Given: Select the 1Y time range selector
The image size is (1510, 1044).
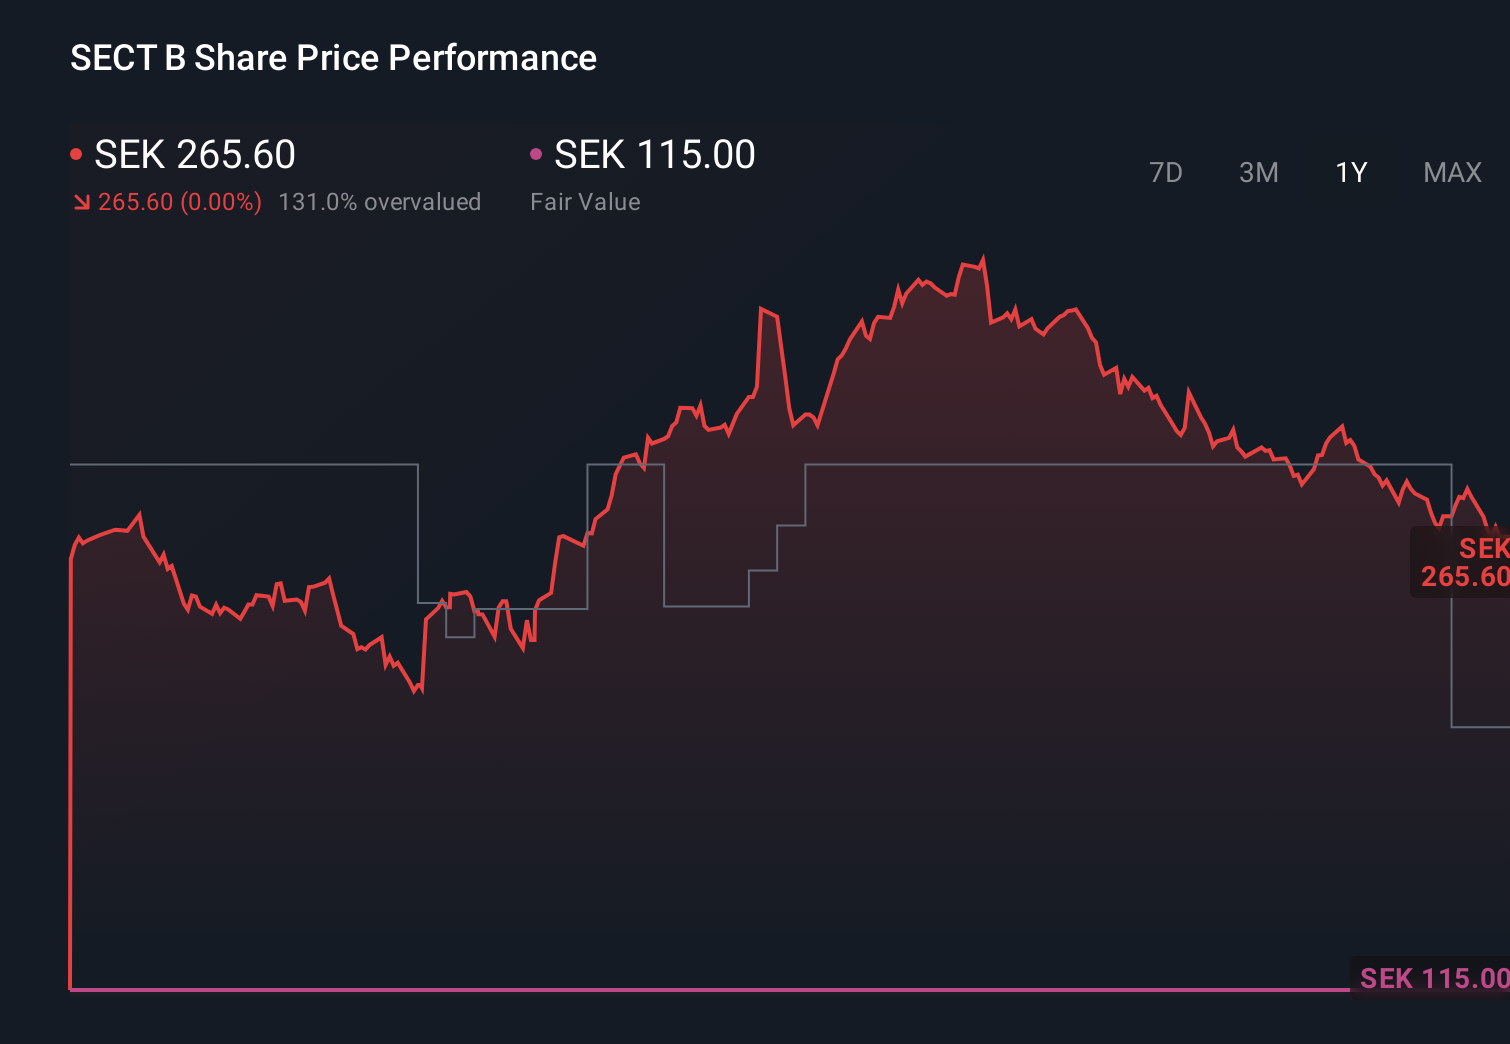Looking at the screenshot, I should pos(1350,172).
